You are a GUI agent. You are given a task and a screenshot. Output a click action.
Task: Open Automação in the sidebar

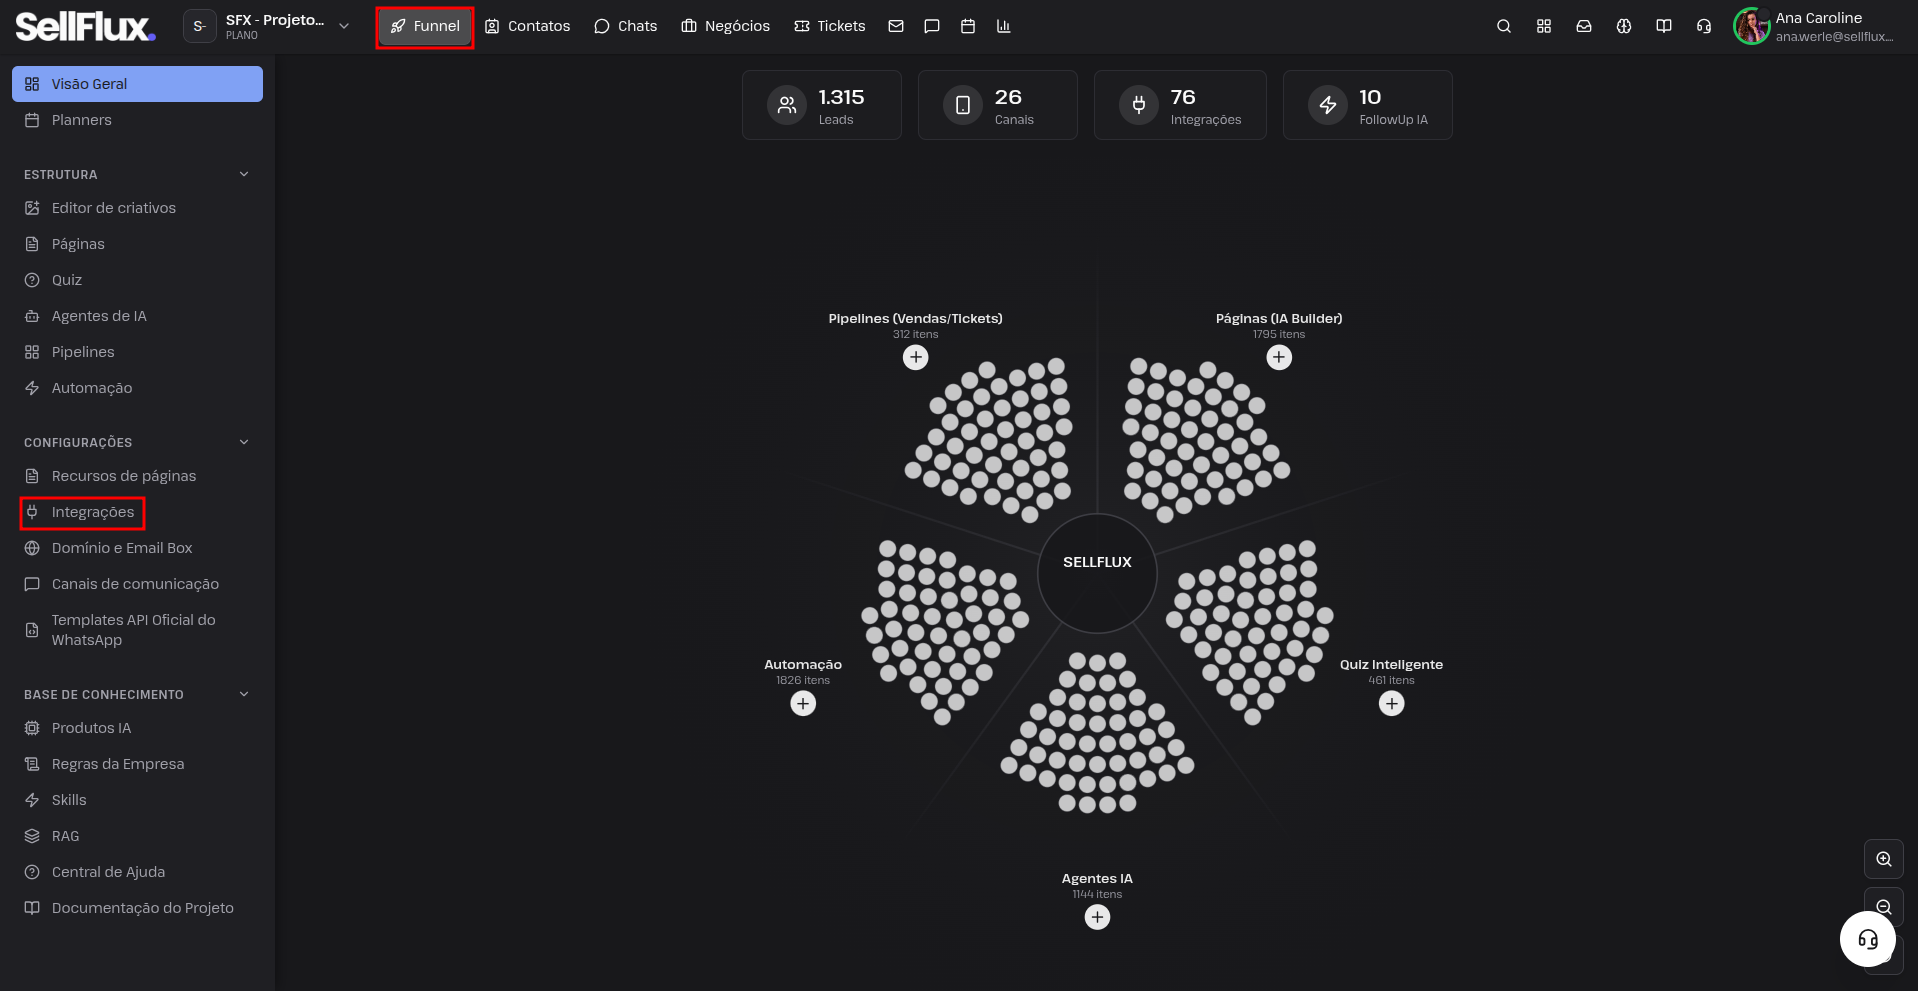click(x=138, y=388)
